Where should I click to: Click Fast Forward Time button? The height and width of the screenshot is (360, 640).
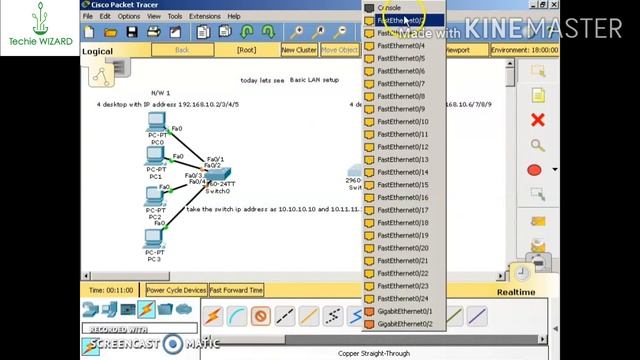[236, 290]
